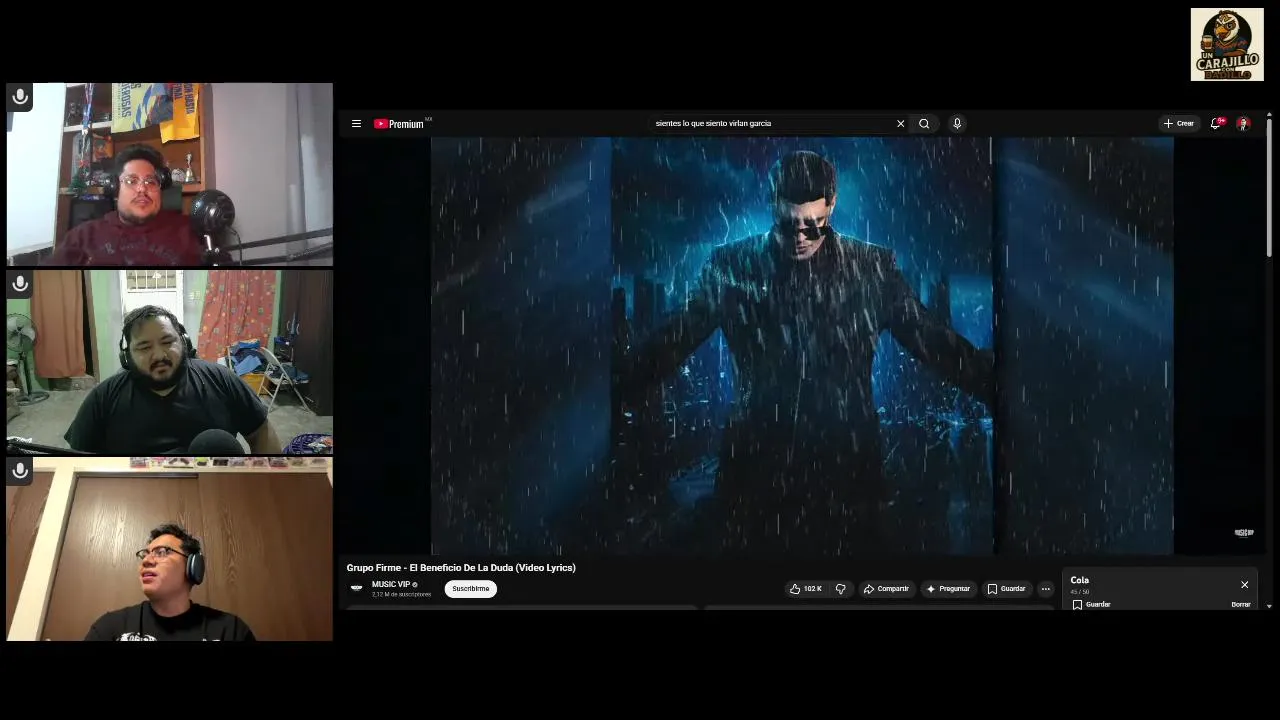The width and height of the screenshot is (1280, 720).
Task: Open the YouTube hamburger guide menu
Action: pos(356,124)
